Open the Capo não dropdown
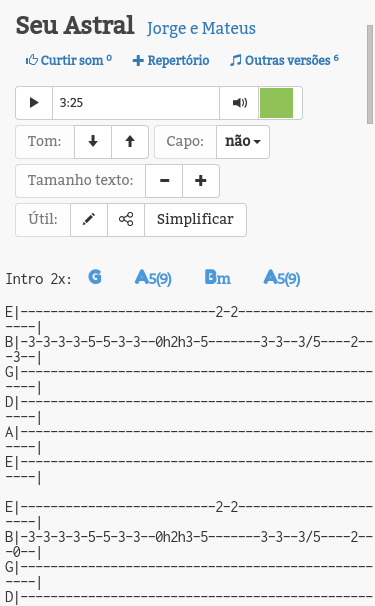This screenshot has width=375, height=606. pos(243,141)
